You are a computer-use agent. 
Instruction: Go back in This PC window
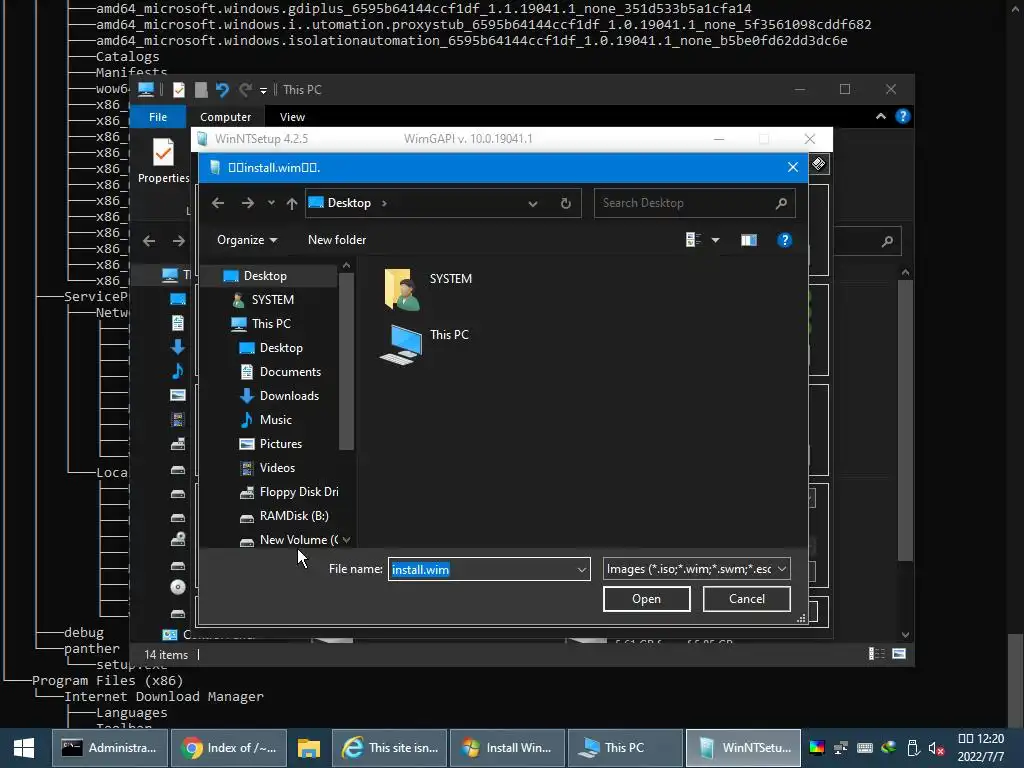click(x=149, y=241)
